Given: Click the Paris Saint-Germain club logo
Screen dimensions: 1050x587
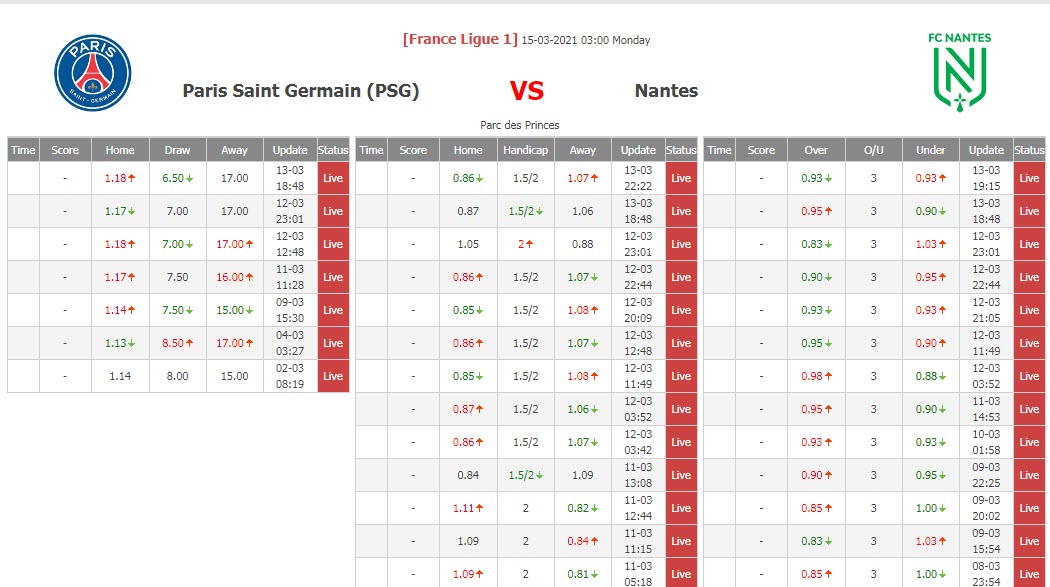Looking at the screenshot, I should coord(93,73).
